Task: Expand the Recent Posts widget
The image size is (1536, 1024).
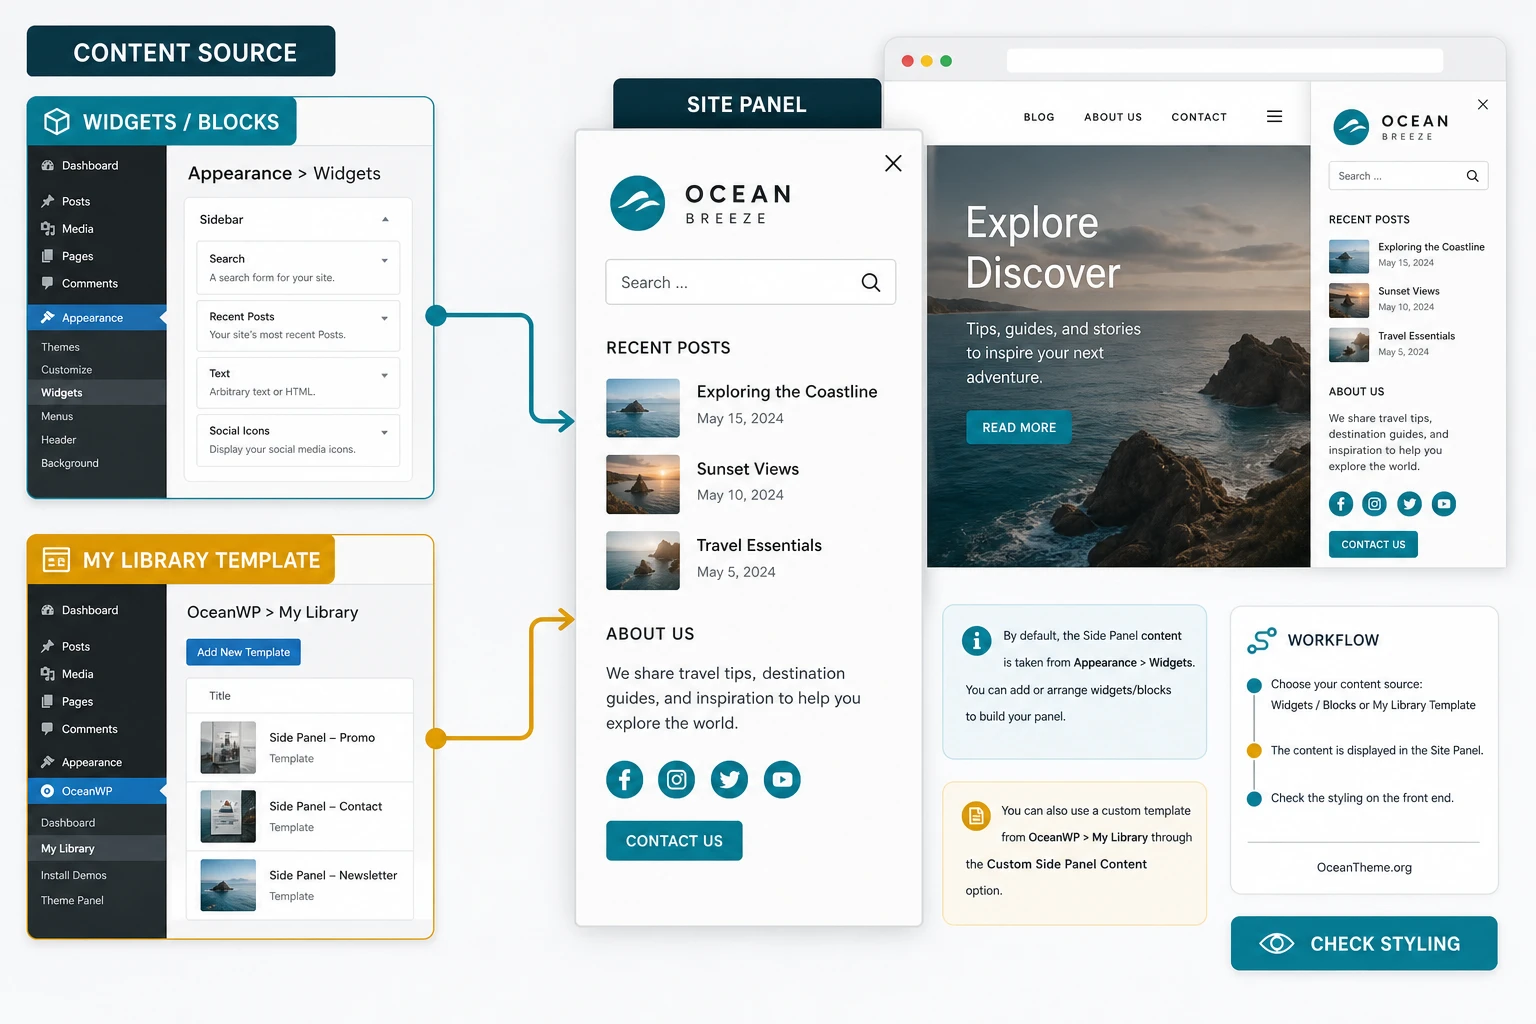Action: point(385,319)
